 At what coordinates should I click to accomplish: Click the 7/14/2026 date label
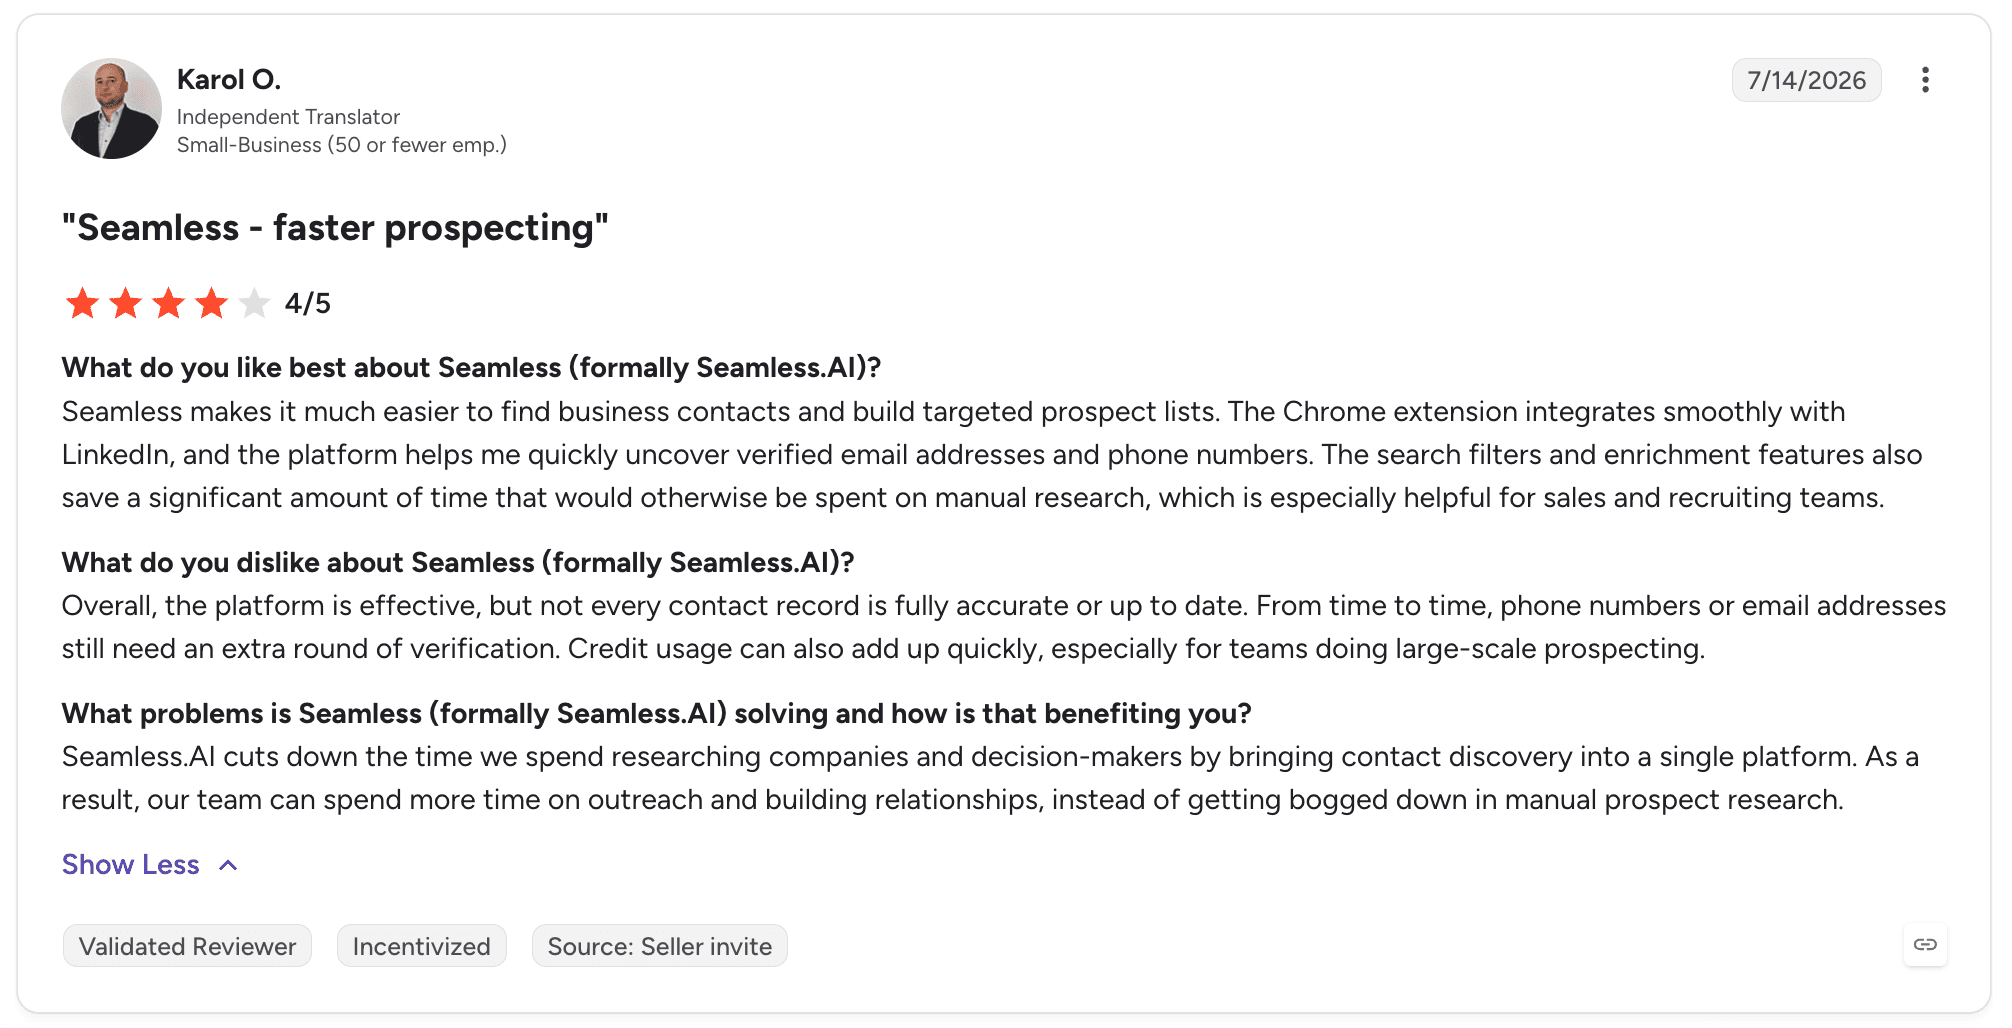(1806, 80)
